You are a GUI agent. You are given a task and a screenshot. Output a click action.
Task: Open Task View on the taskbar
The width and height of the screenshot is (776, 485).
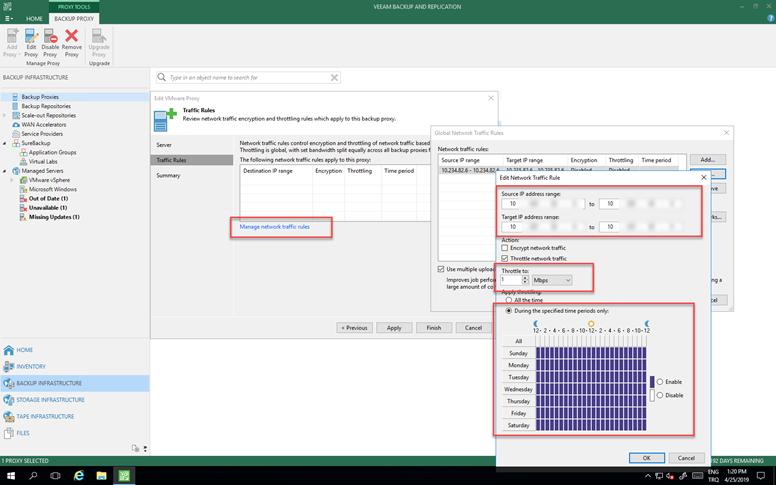pyautogui.click(x=55, y=476)
